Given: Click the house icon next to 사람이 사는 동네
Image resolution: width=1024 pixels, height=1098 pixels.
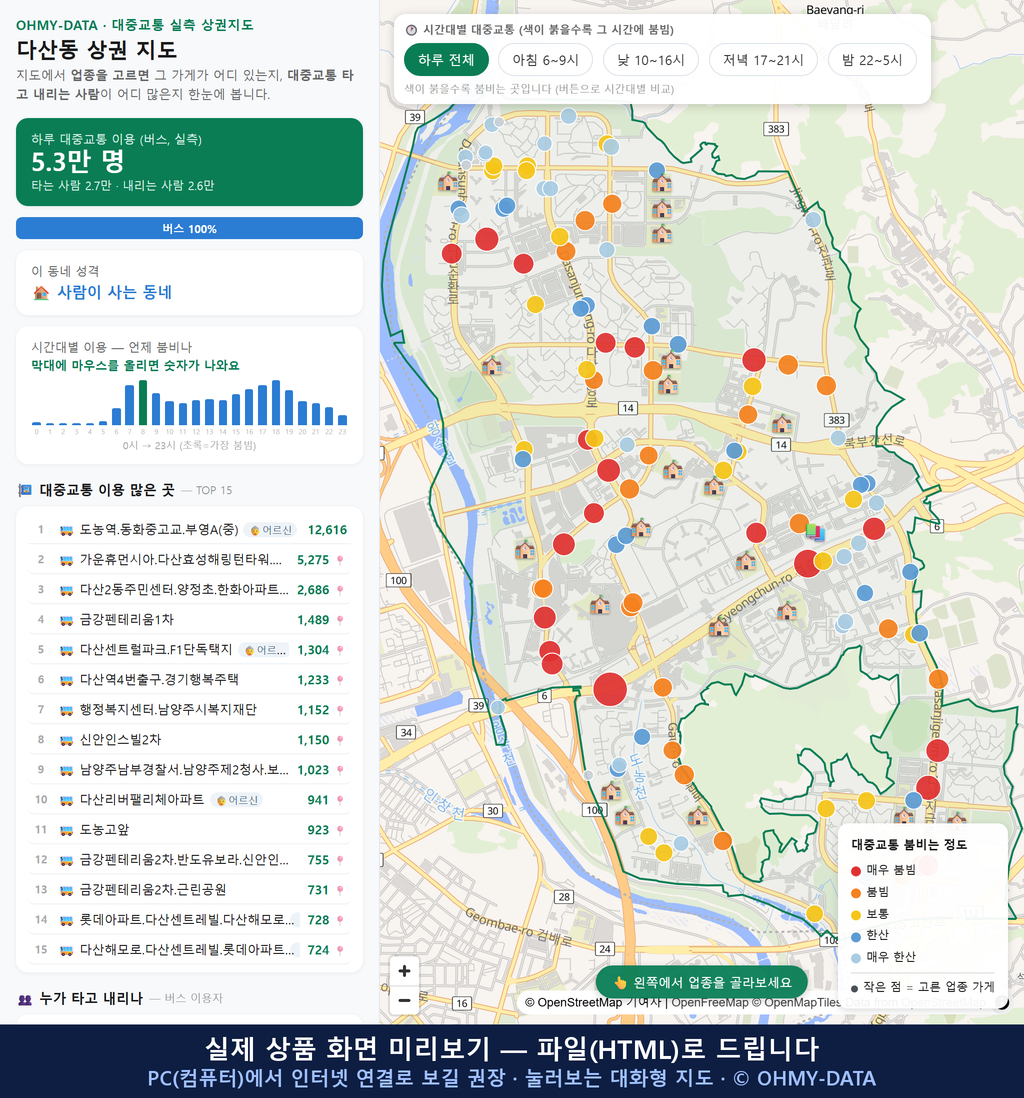Looking at the screenshot, I should pos(41,293).
